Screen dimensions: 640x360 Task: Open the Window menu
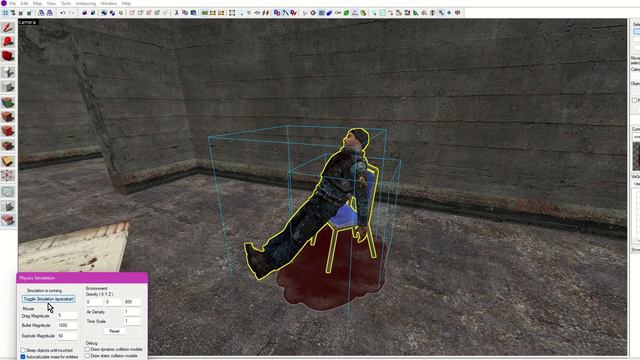click(x=109, y=3)
